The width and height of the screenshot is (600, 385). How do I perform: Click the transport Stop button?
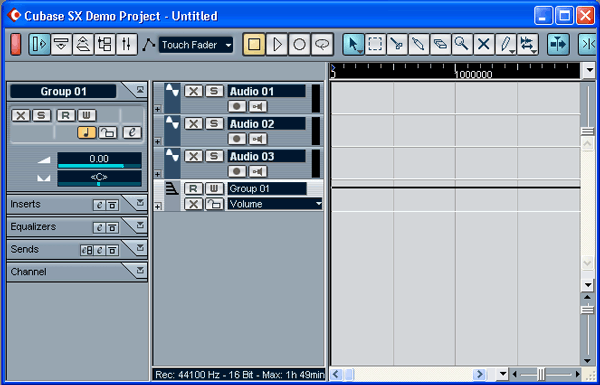pyautogui.click(x=254, y=44)
